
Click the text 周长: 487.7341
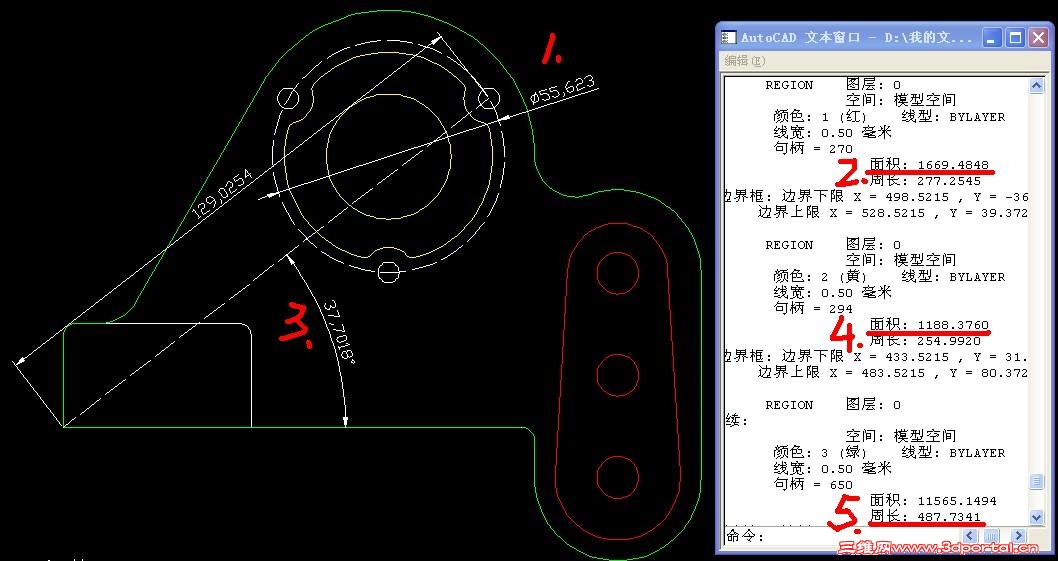click(925, 517)
